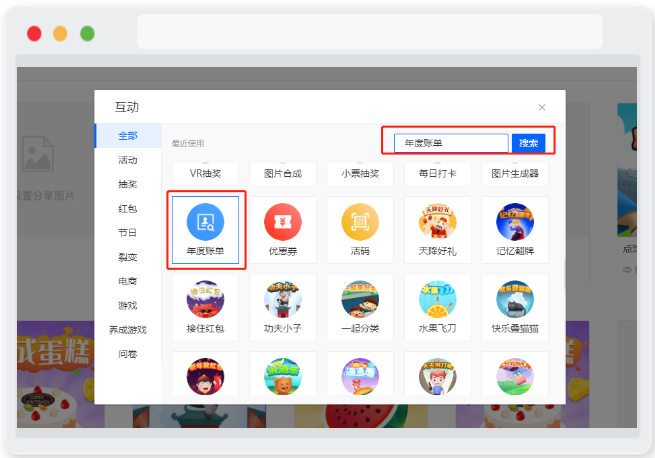Click the red window close dot

tap(34, 33)
